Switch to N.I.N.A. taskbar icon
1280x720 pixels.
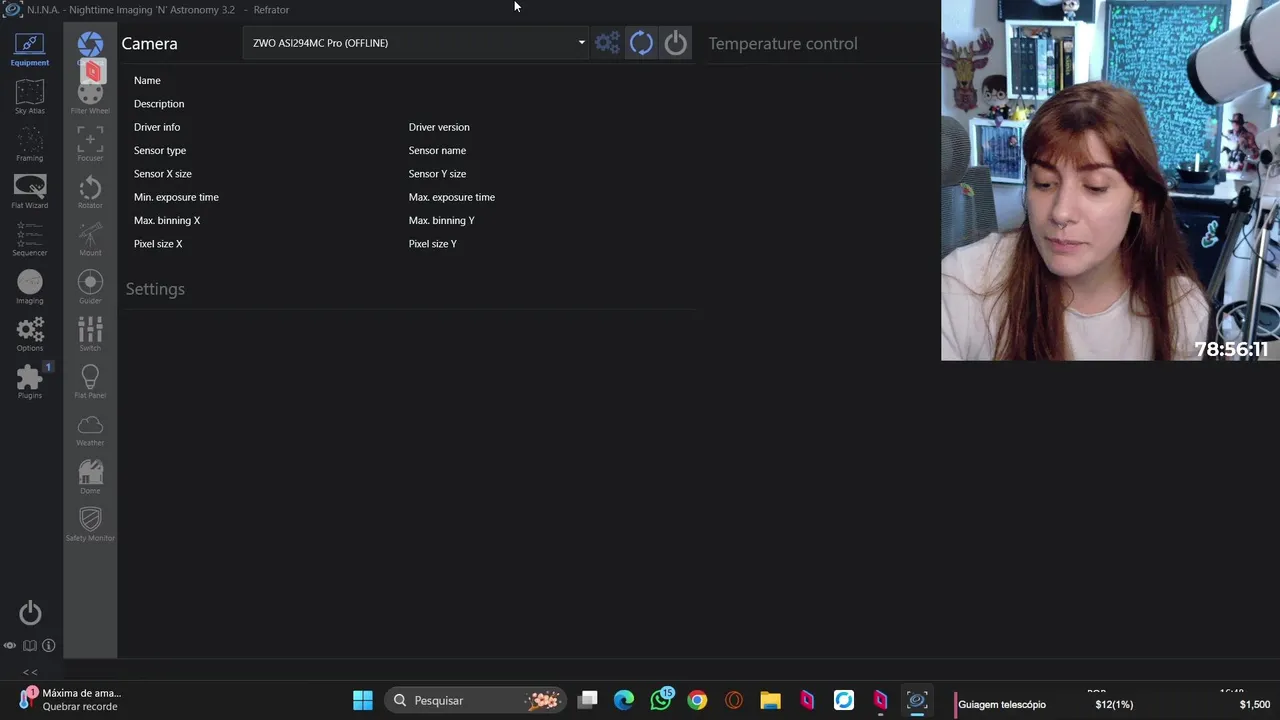[917, 700]
